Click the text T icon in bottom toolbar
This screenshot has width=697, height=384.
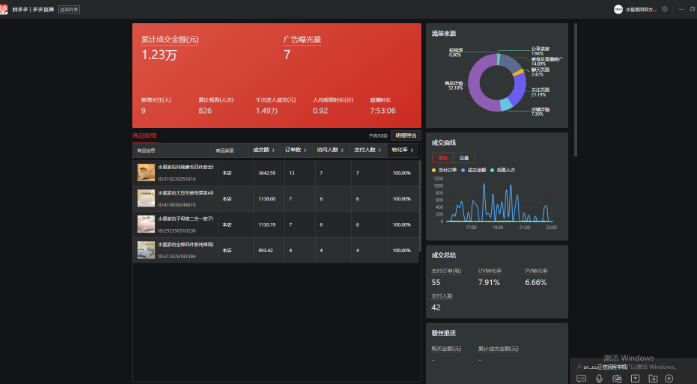tap(635, 378)
